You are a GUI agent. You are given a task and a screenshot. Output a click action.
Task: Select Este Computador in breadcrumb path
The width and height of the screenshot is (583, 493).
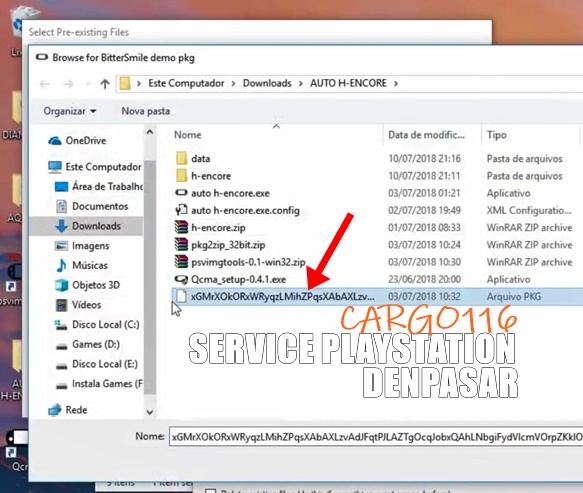pos(186,83)
